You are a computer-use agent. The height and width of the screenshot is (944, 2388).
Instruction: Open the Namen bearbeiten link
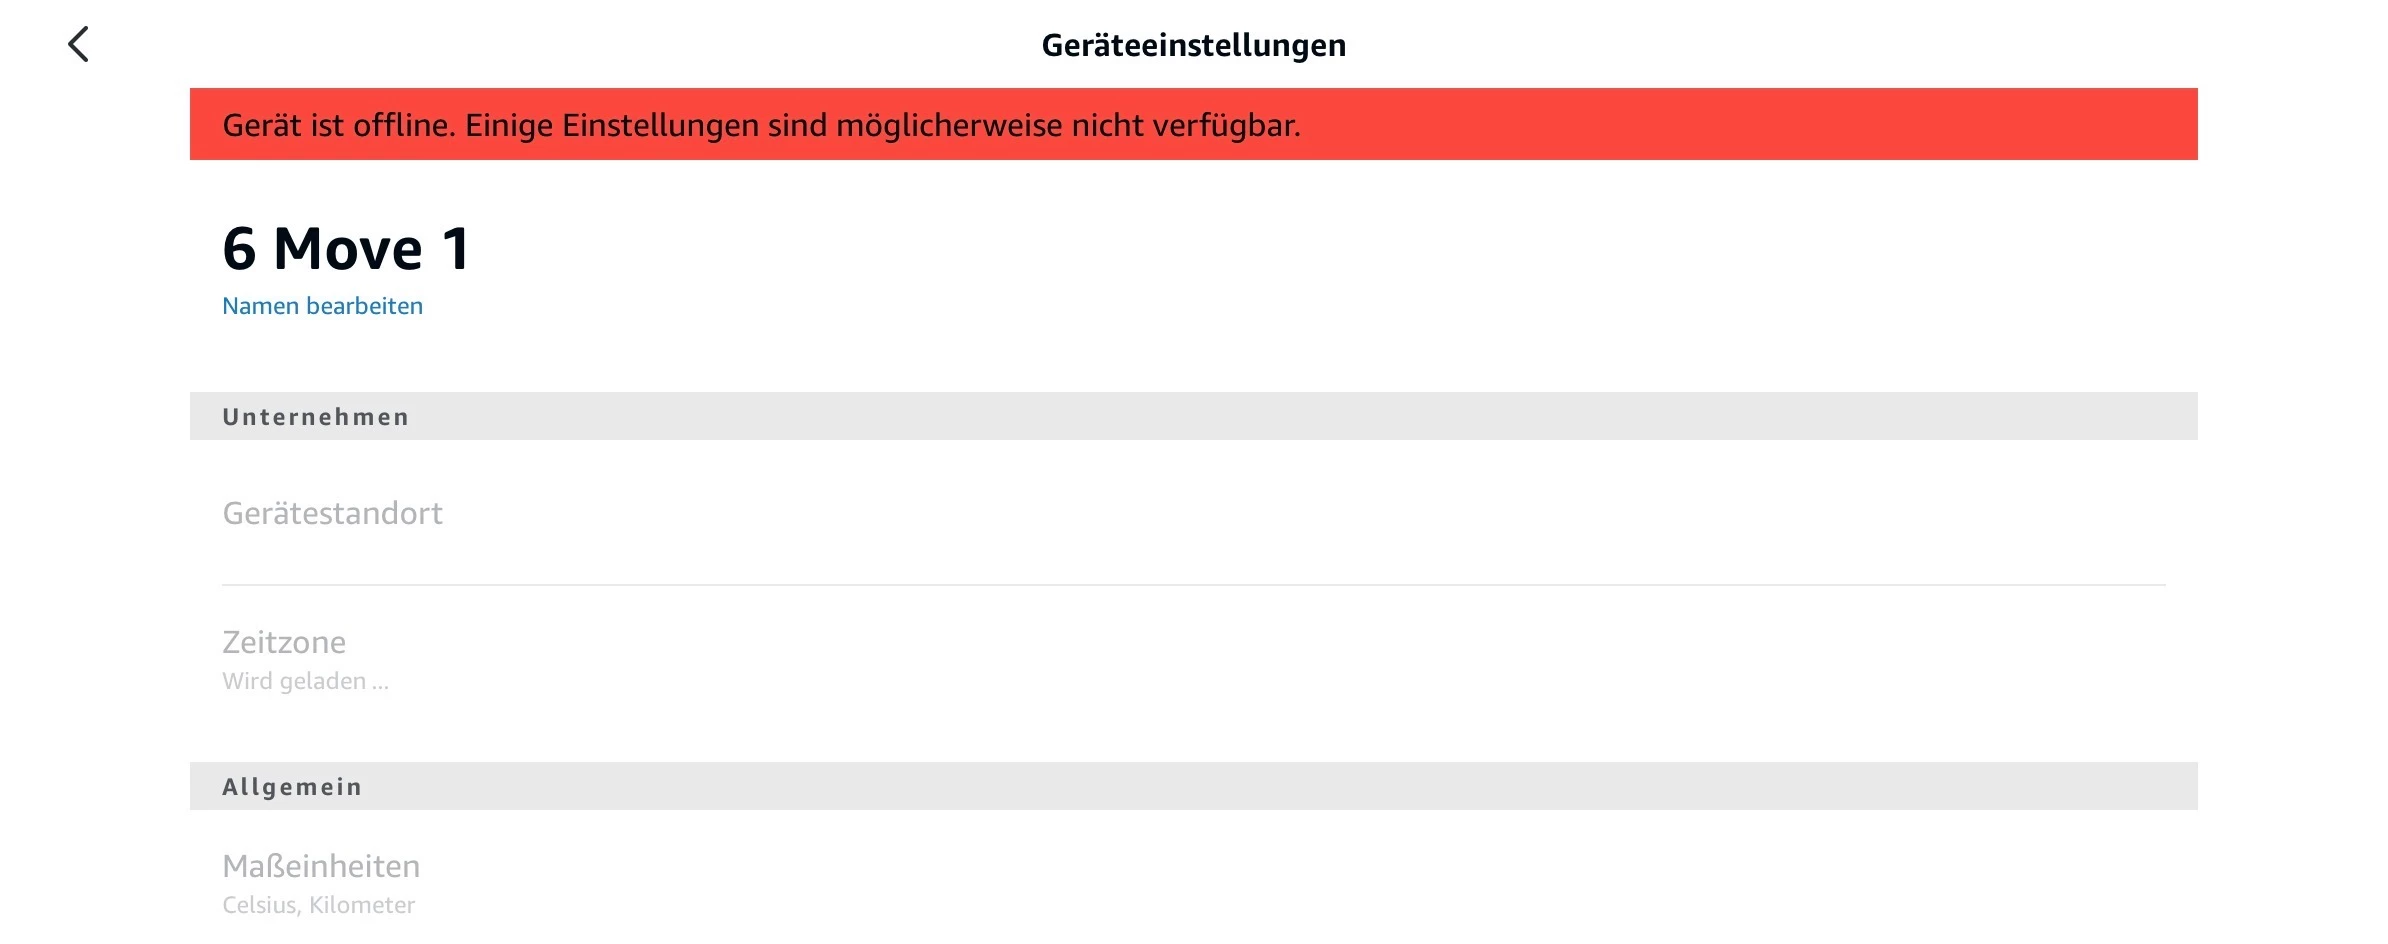click(322, 306)
